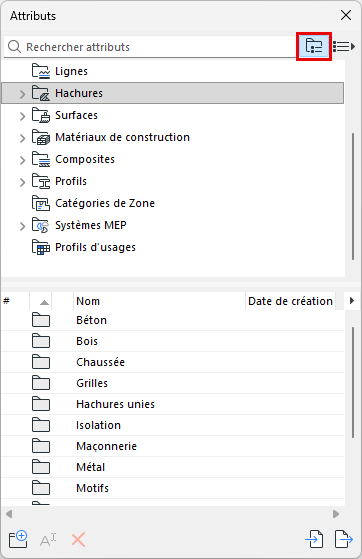Click the export attributes icon
The height and width of the screenshot is (559, 362).
coord(344,539)
